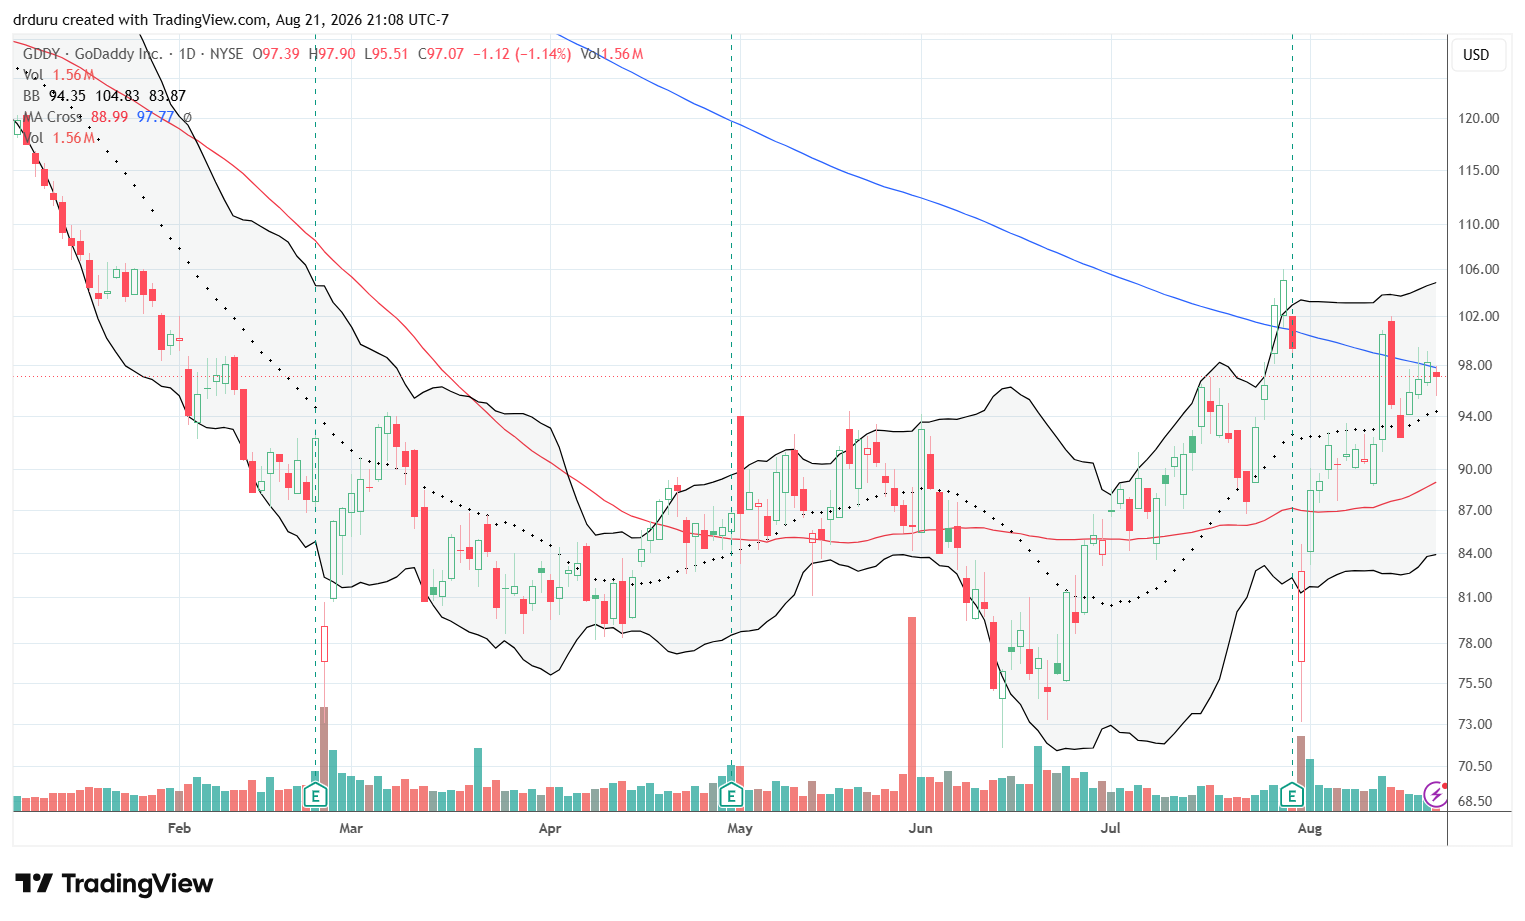The height and width of the screenshot is (921, 1525).
Task: Click the 1D interval in the legend
Action: click(x=187, y=54)
